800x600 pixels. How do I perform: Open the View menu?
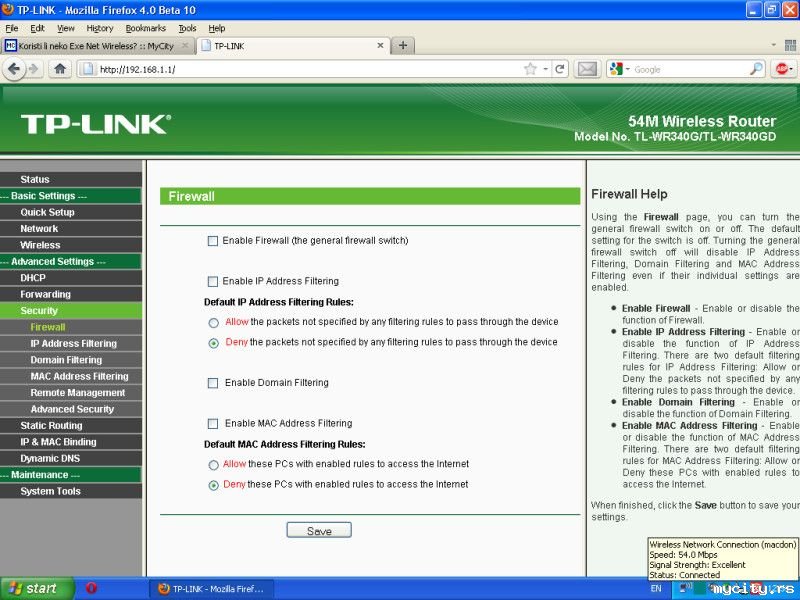click(x=66, y=28)
